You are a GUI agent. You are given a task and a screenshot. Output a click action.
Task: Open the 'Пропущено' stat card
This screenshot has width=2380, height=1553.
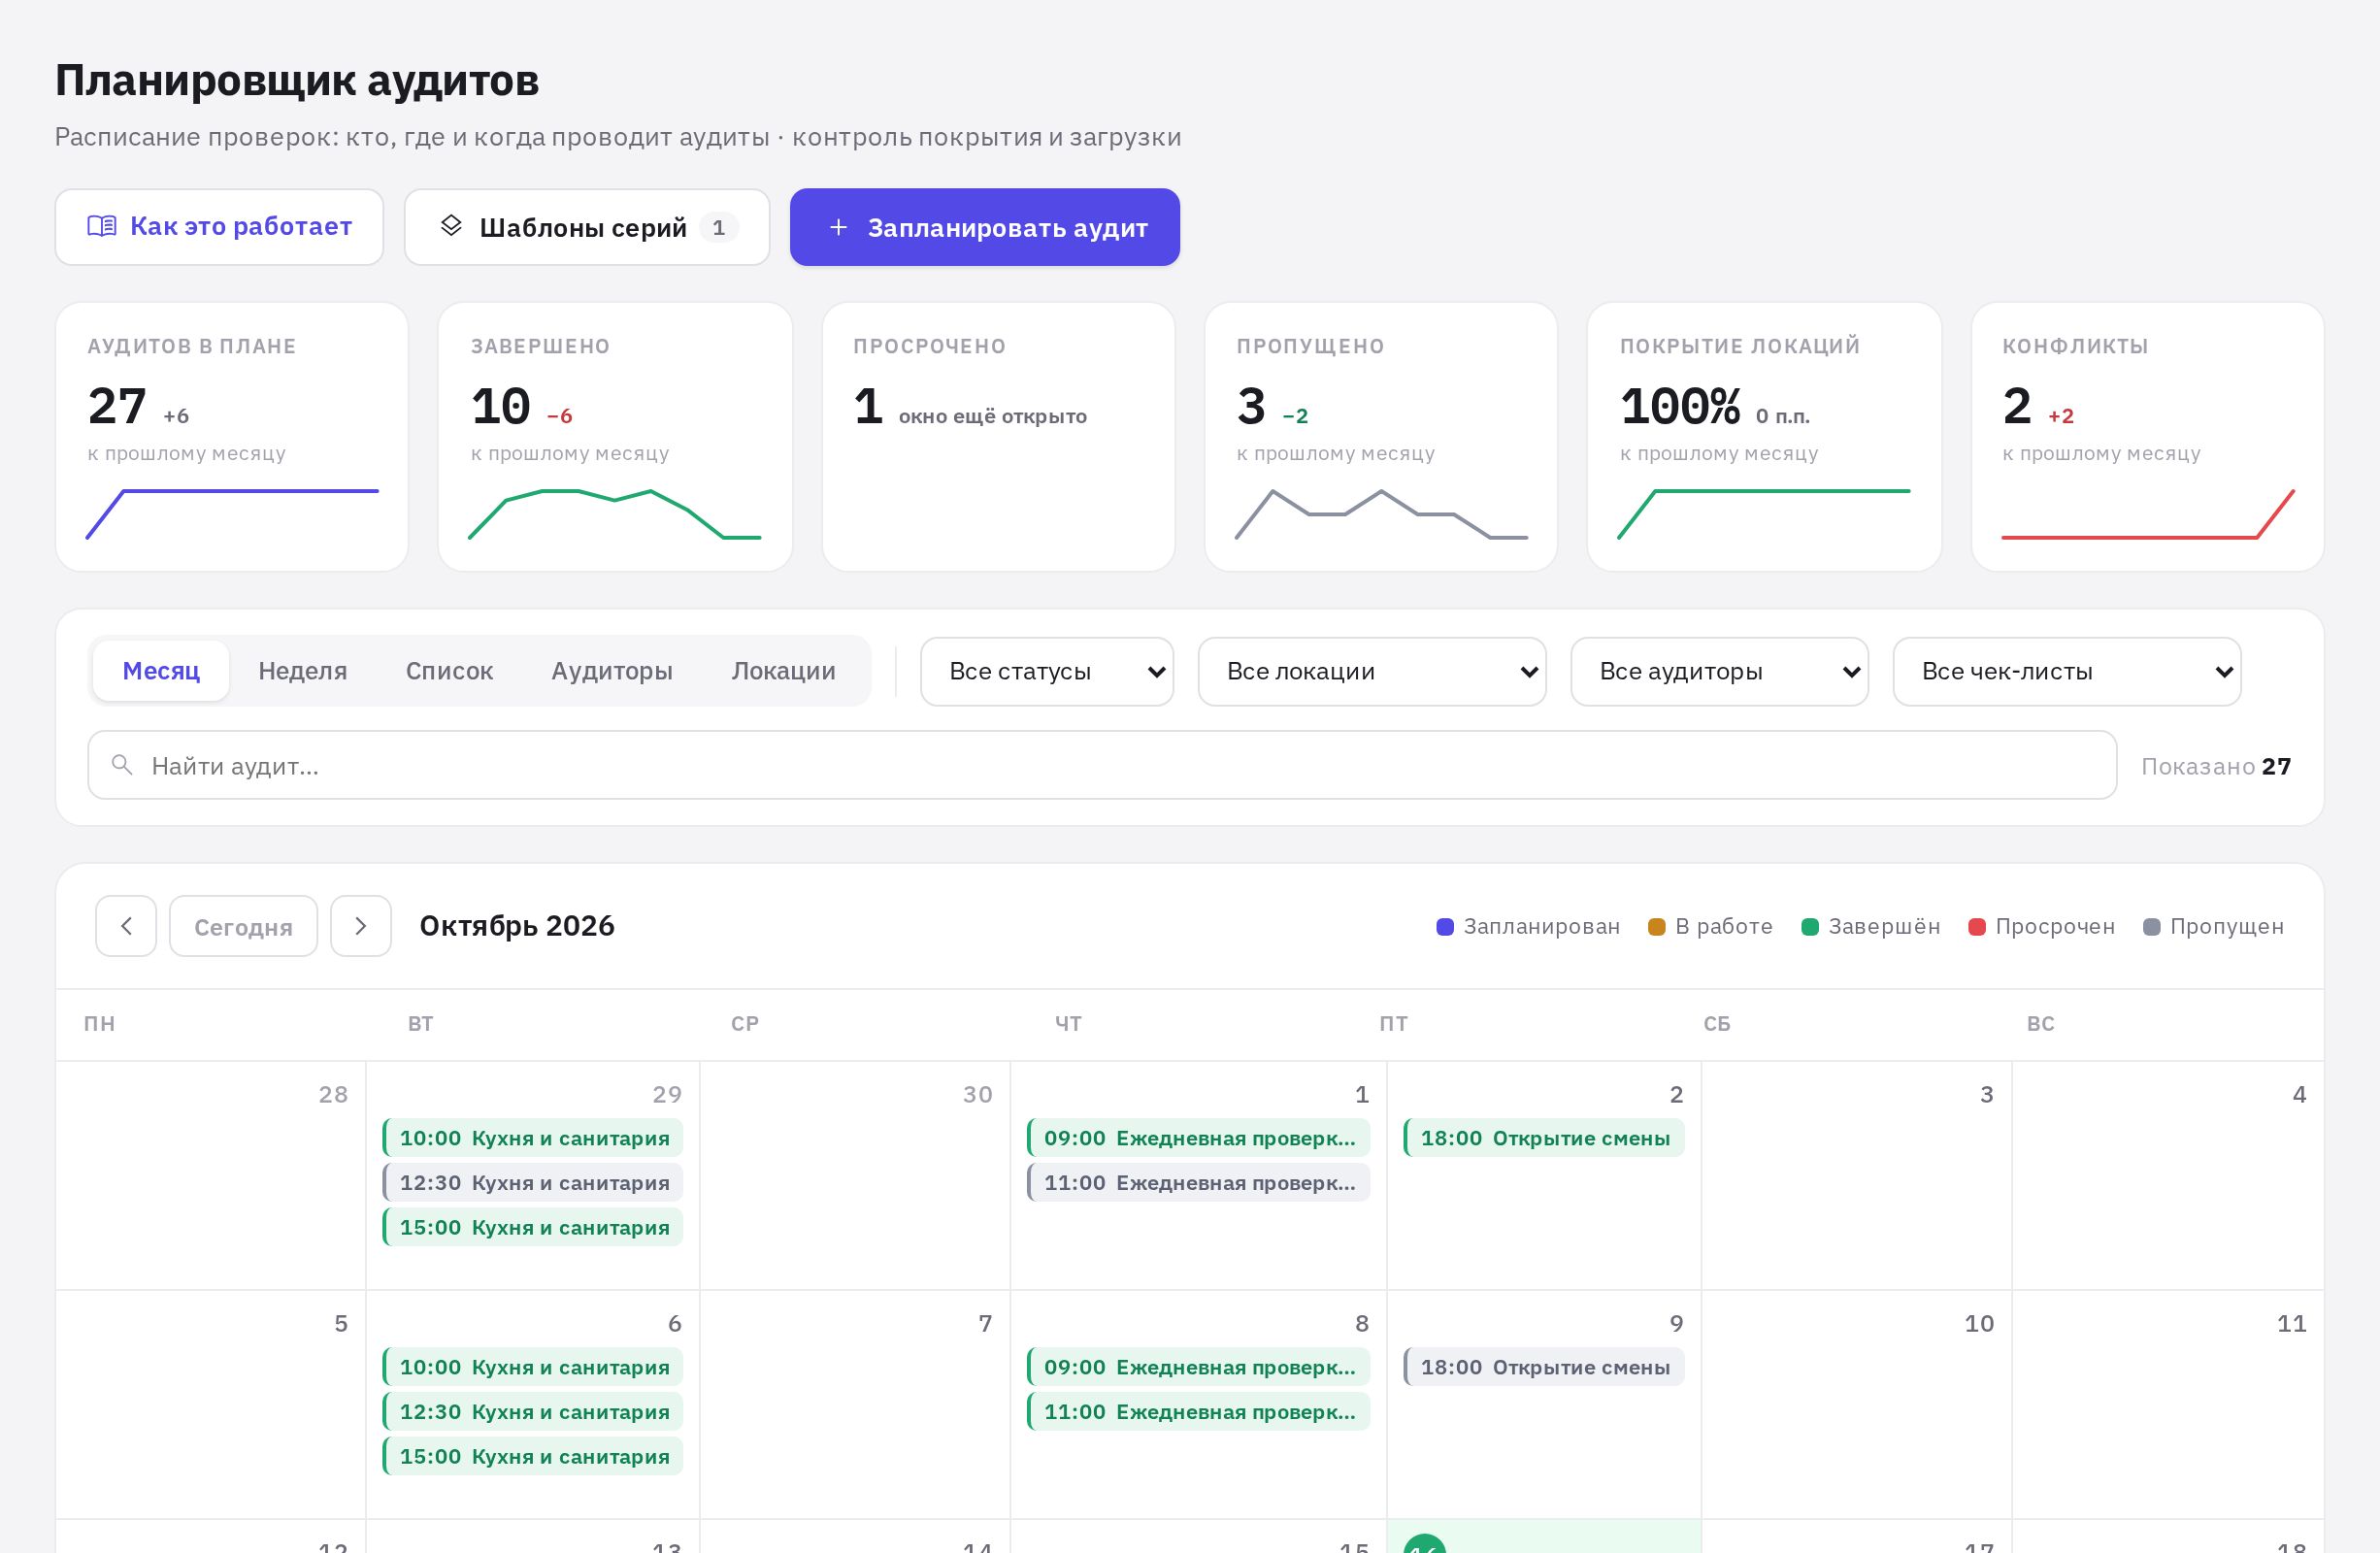click(1381, 437)
